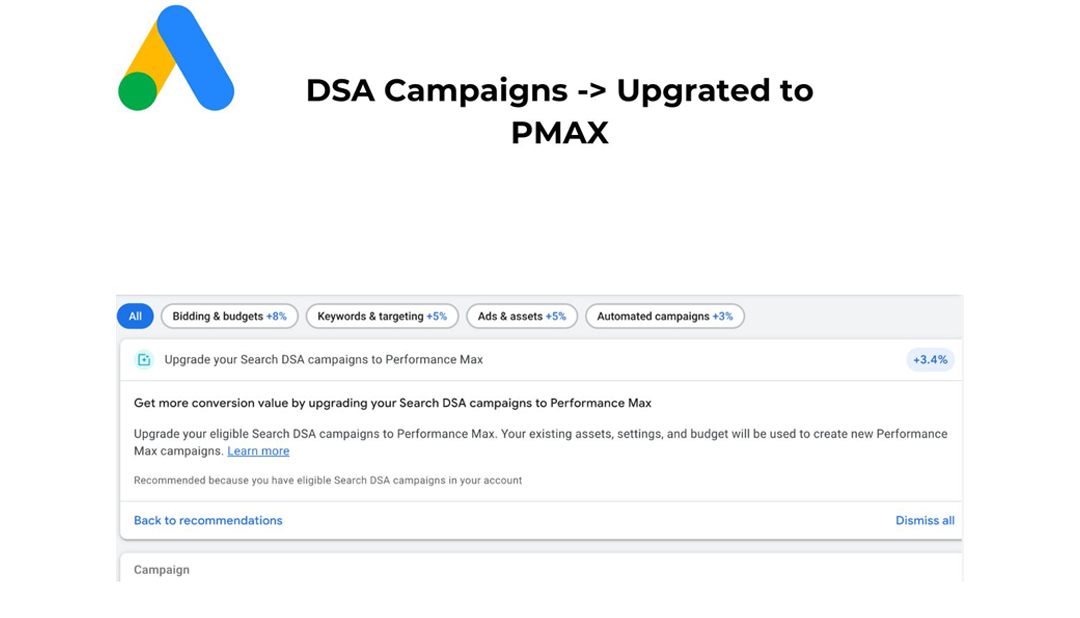Enable the Keywords & targeting +5% filter

click(382, 316)
